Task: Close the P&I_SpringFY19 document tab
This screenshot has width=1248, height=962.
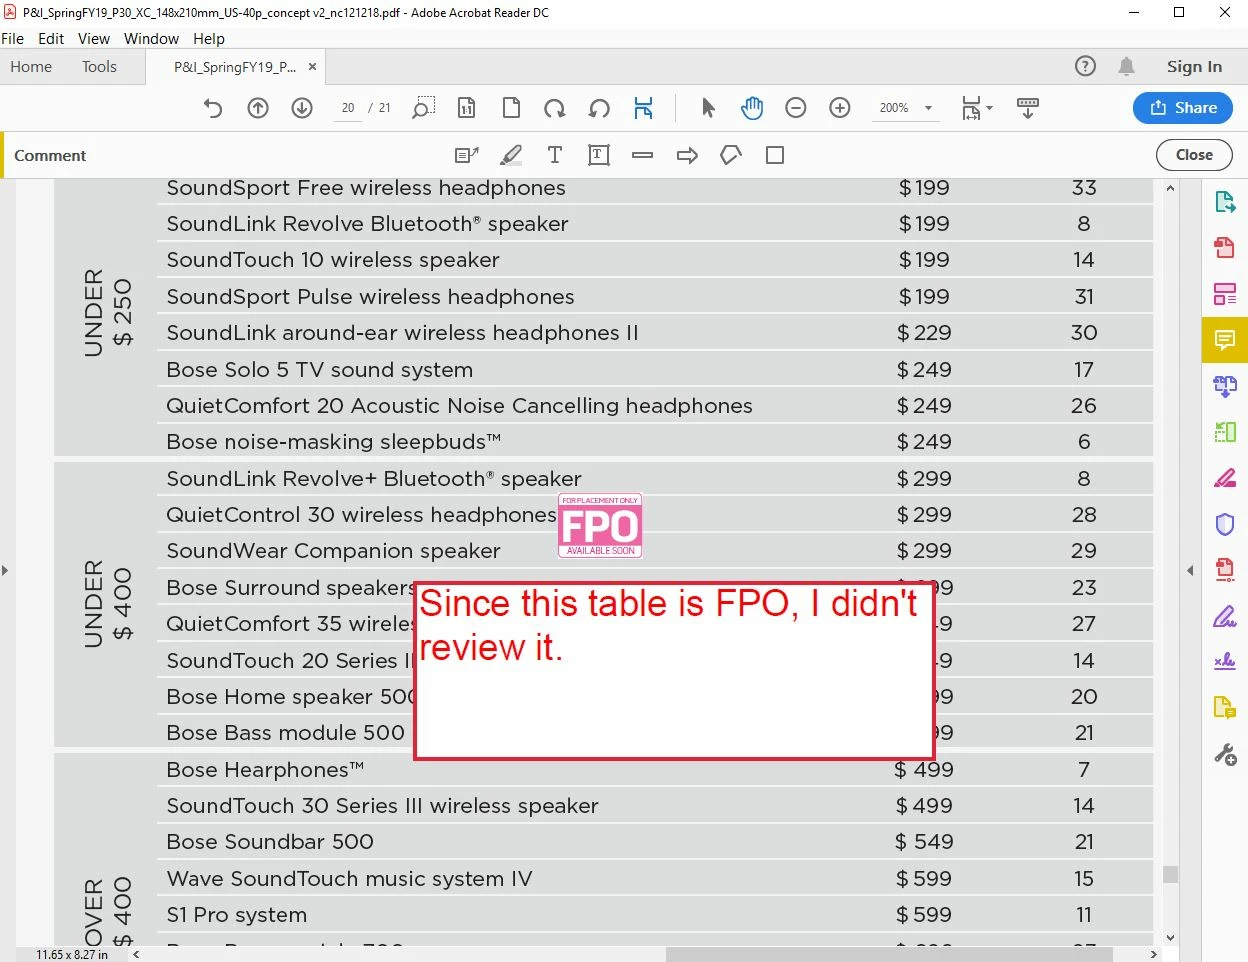Action: 312,67
